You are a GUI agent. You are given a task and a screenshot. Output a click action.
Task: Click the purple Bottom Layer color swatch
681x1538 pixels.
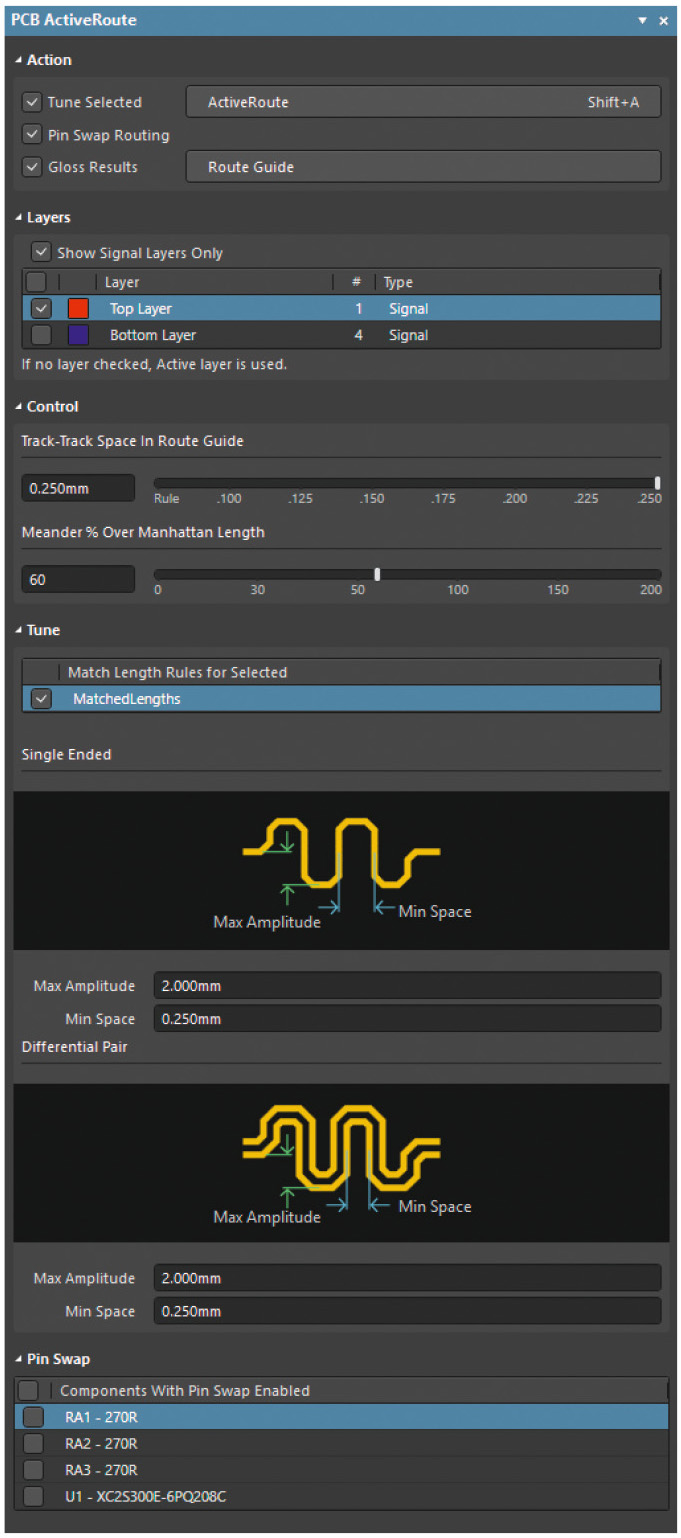coord(78,335)
